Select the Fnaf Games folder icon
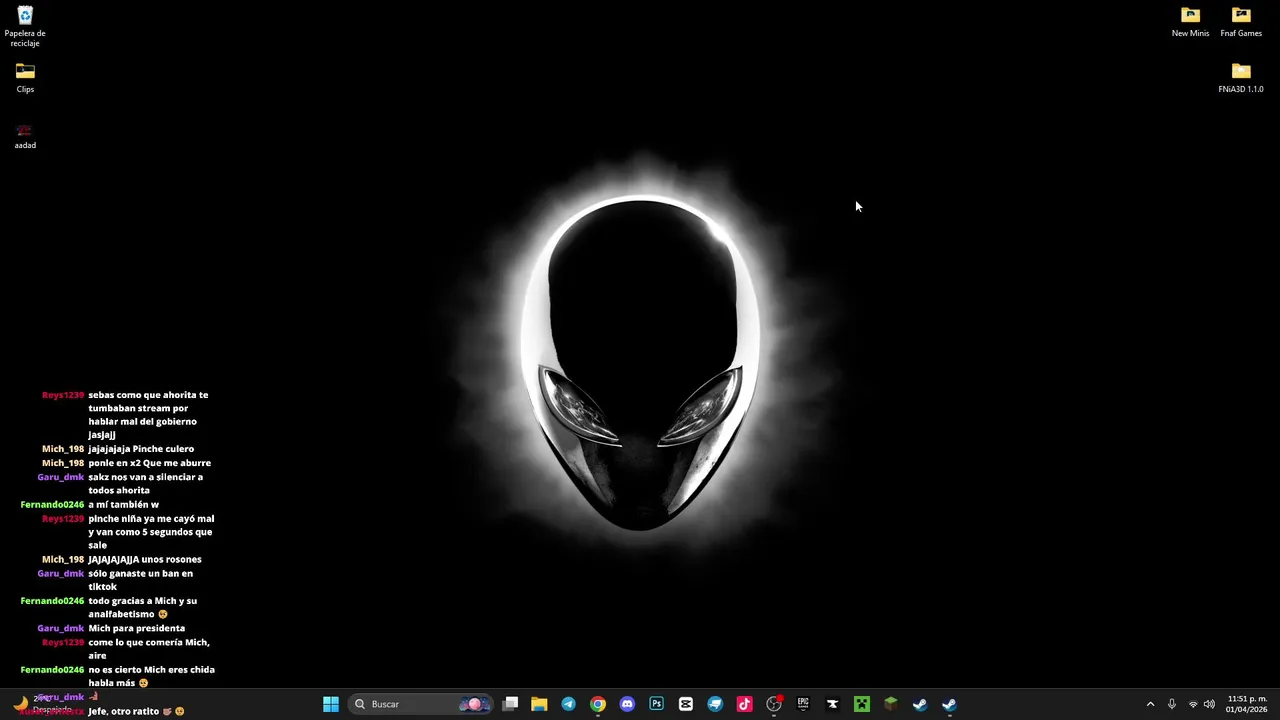This screenshot has height=720, width=1280. click(x=1241, y=21)
